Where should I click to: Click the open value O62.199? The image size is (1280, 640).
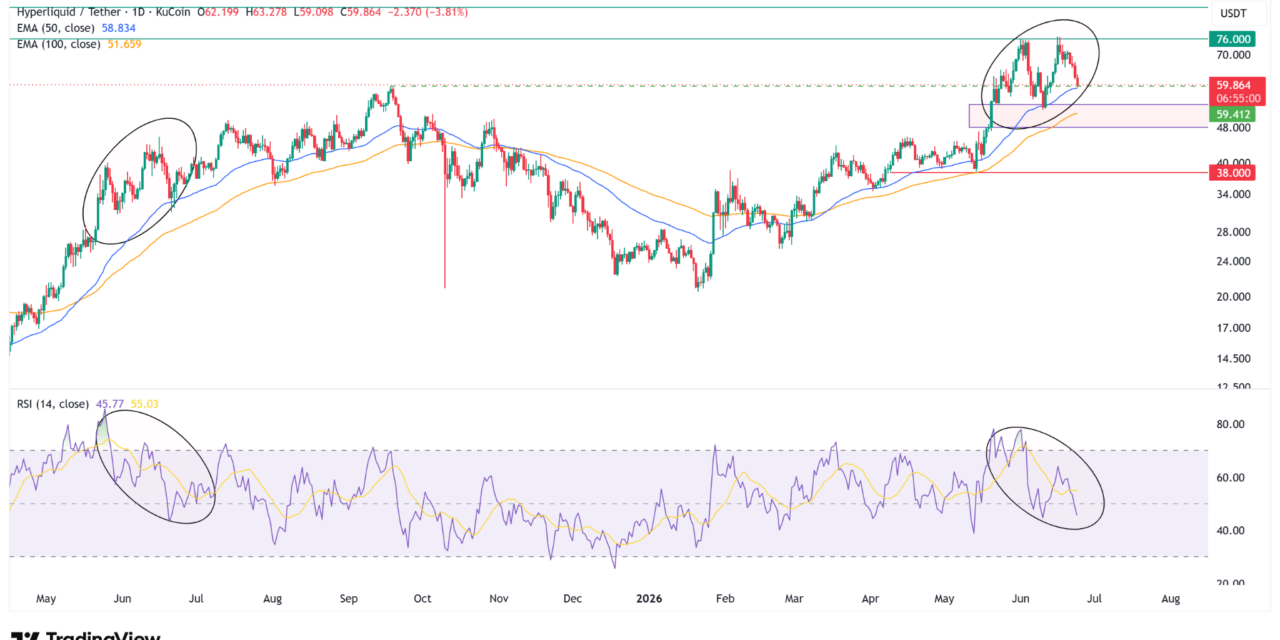pos(219,12)
